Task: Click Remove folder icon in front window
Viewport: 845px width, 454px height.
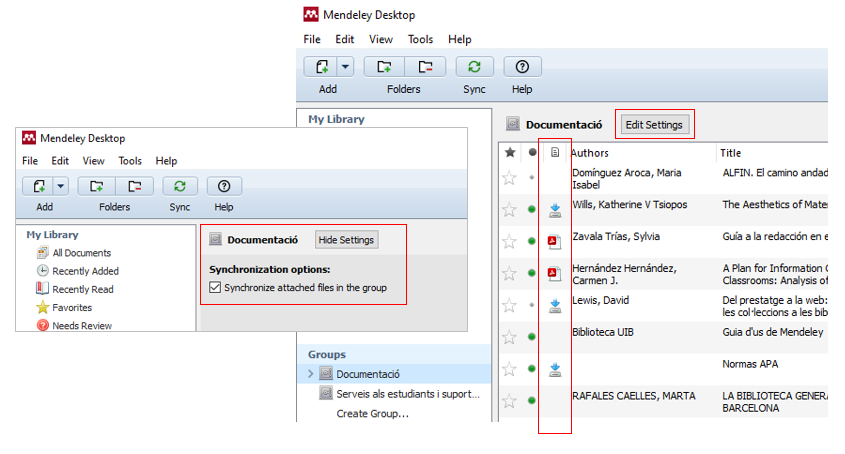Action: point(135,186)
